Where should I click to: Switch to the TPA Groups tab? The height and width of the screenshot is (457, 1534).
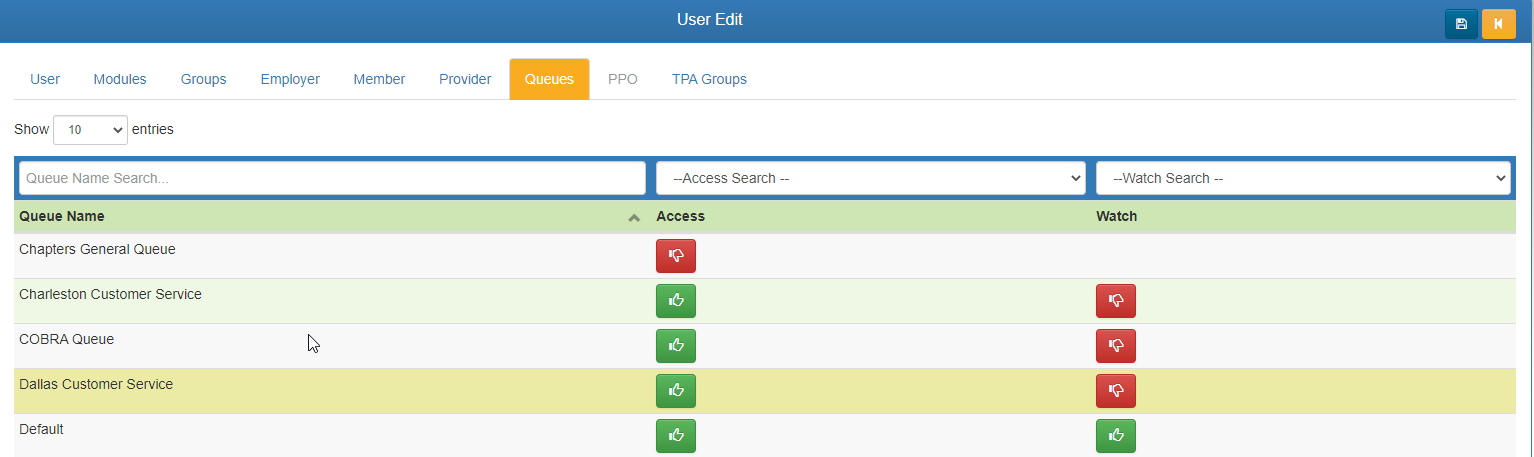coord(709,79)
